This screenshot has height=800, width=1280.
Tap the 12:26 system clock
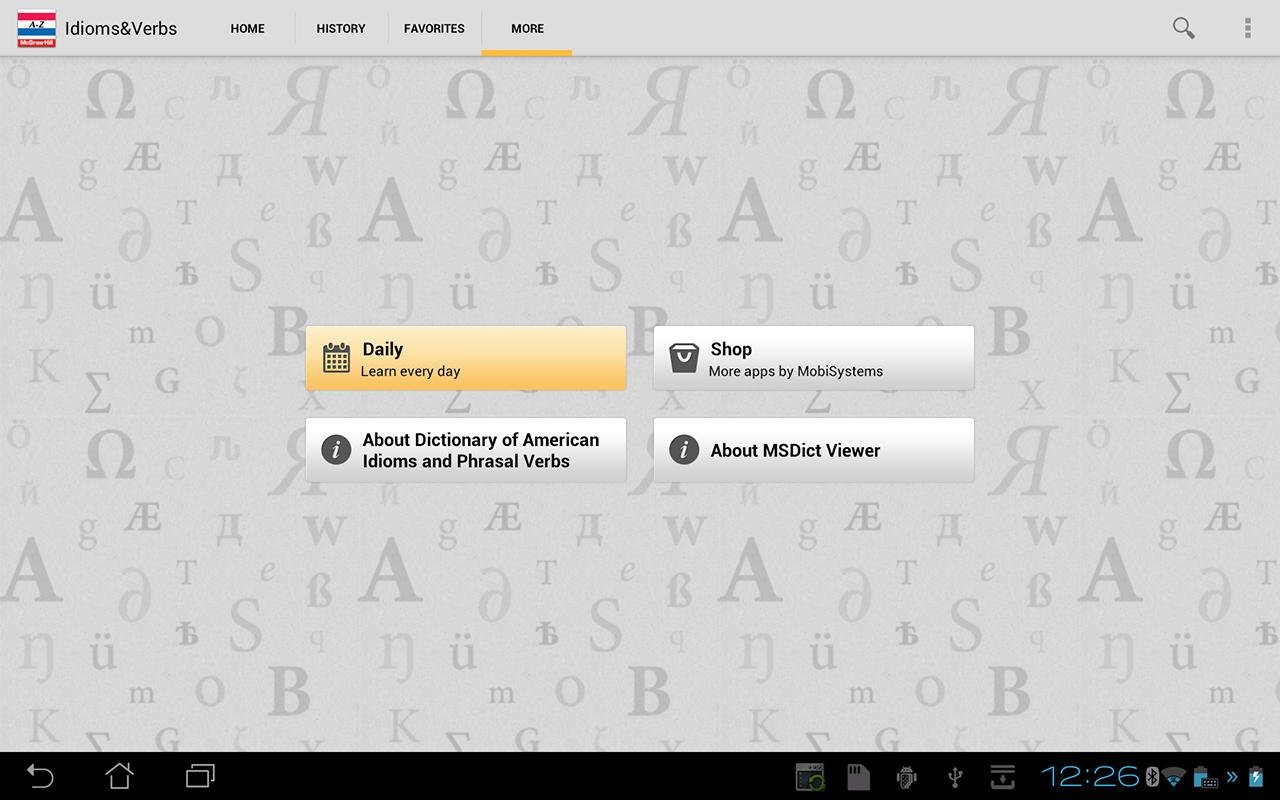(x=1090, y=776)
